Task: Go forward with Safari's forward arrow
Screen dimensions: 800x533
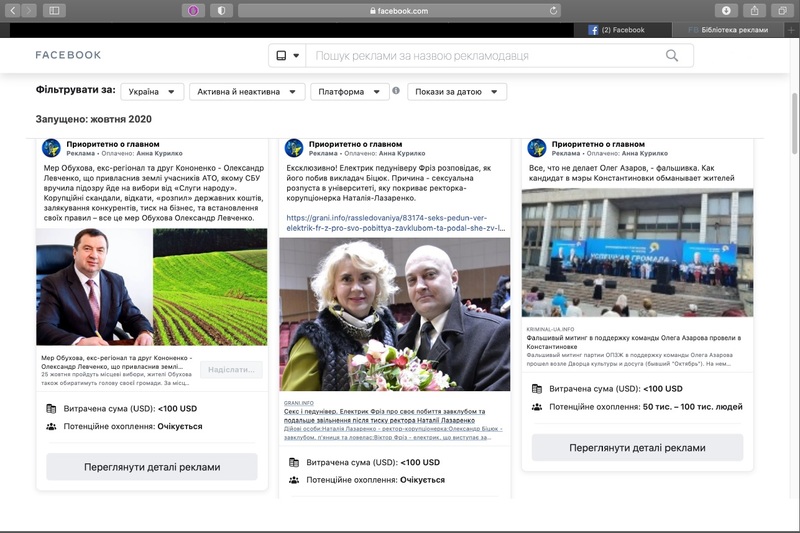Action: 29,10
